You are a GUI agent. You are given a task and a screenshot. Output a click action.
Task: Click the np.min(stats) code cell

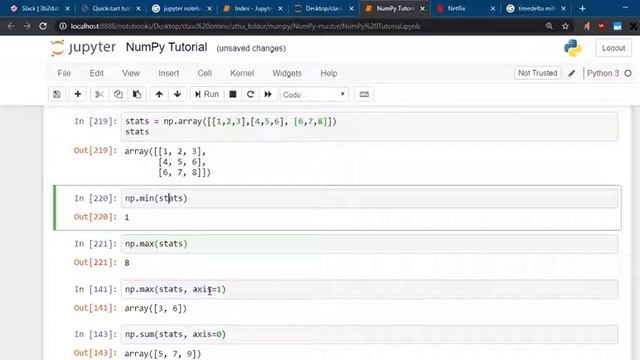tap(369, 198)
